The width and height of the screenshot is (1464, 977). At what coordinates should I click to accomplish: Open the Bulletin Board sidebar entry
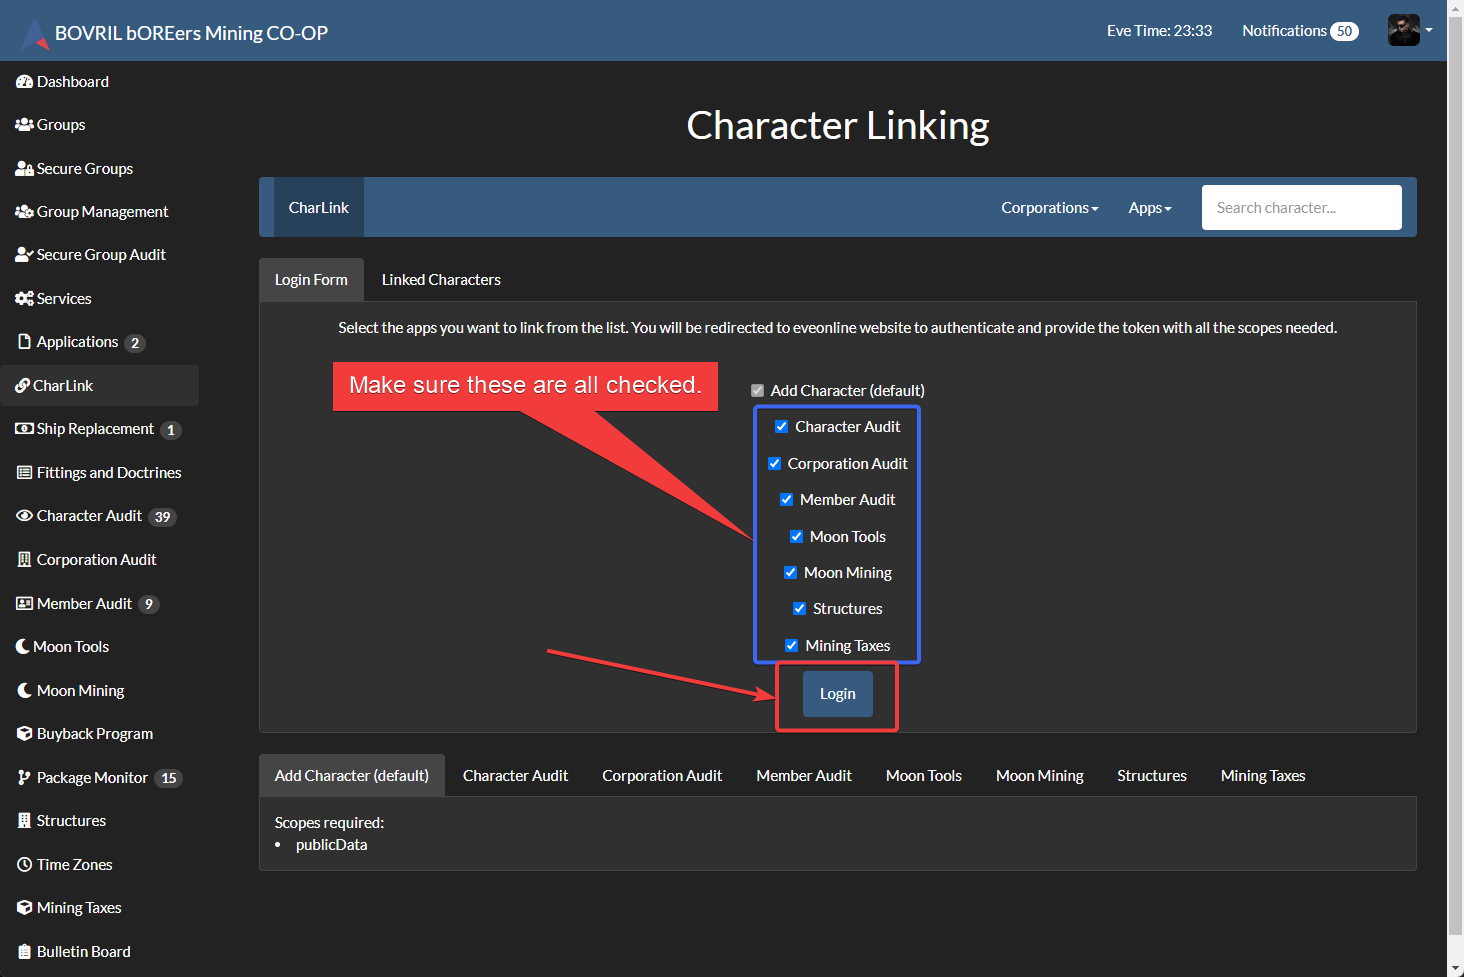pos(84,951)
